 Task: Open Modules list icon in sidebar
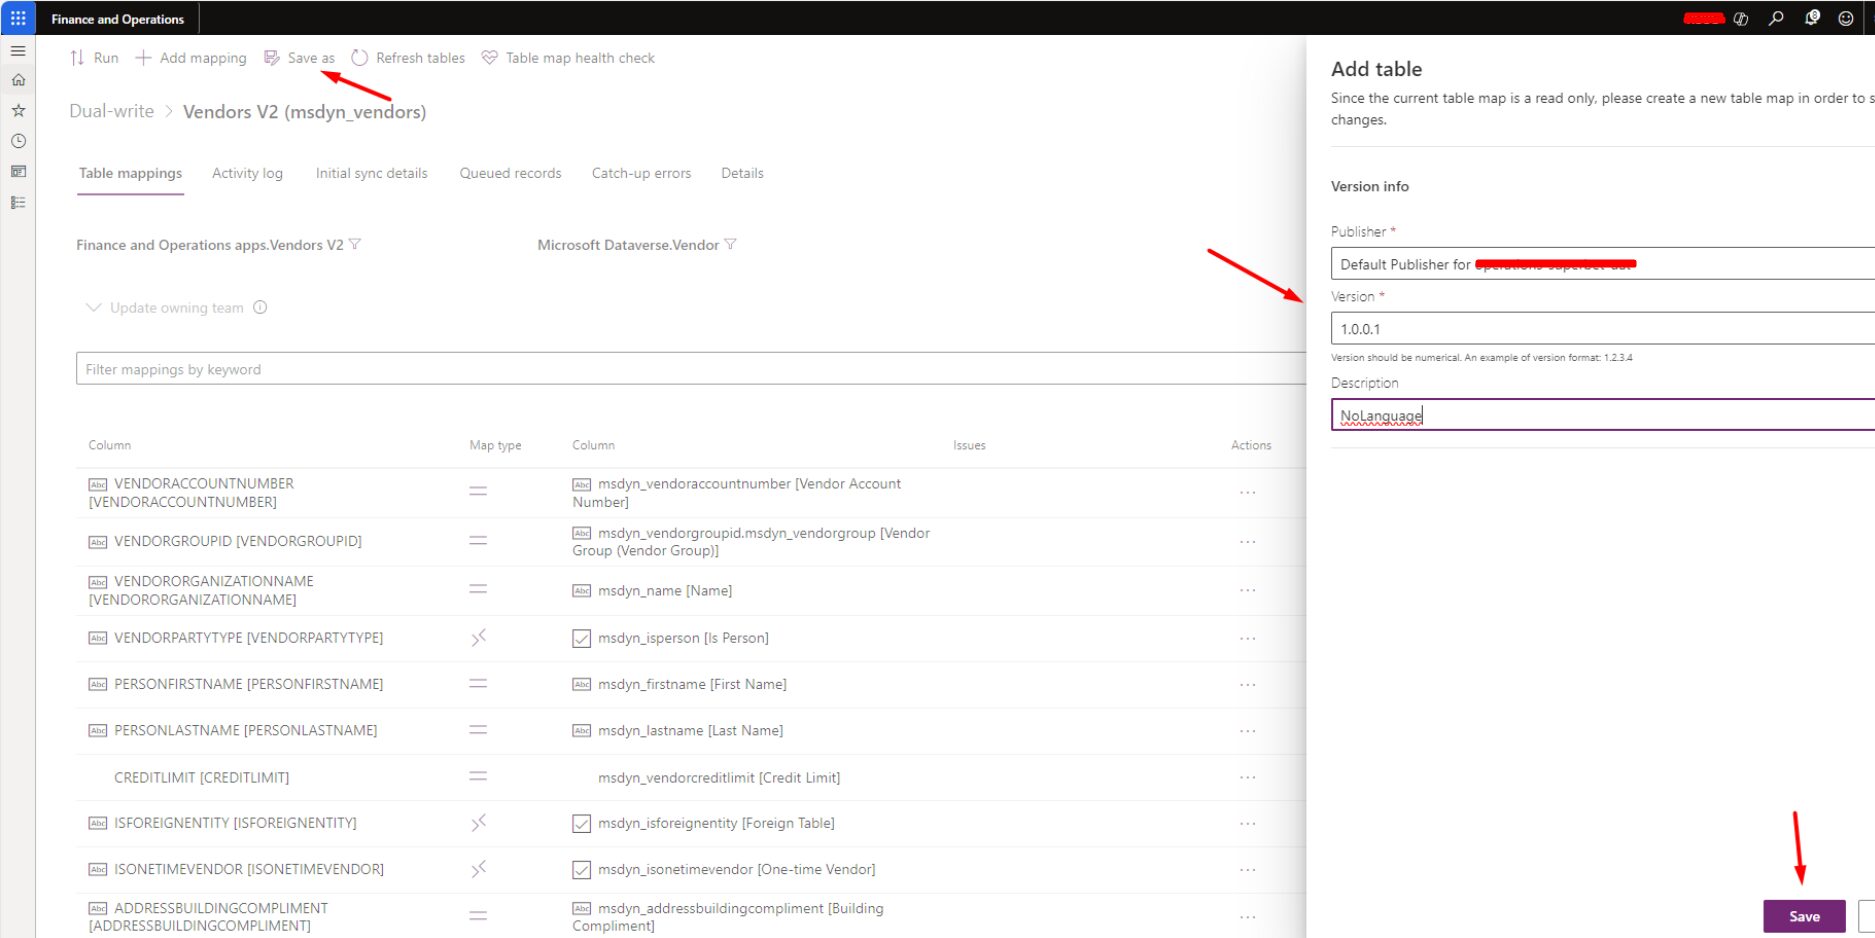tap(18, 202)
